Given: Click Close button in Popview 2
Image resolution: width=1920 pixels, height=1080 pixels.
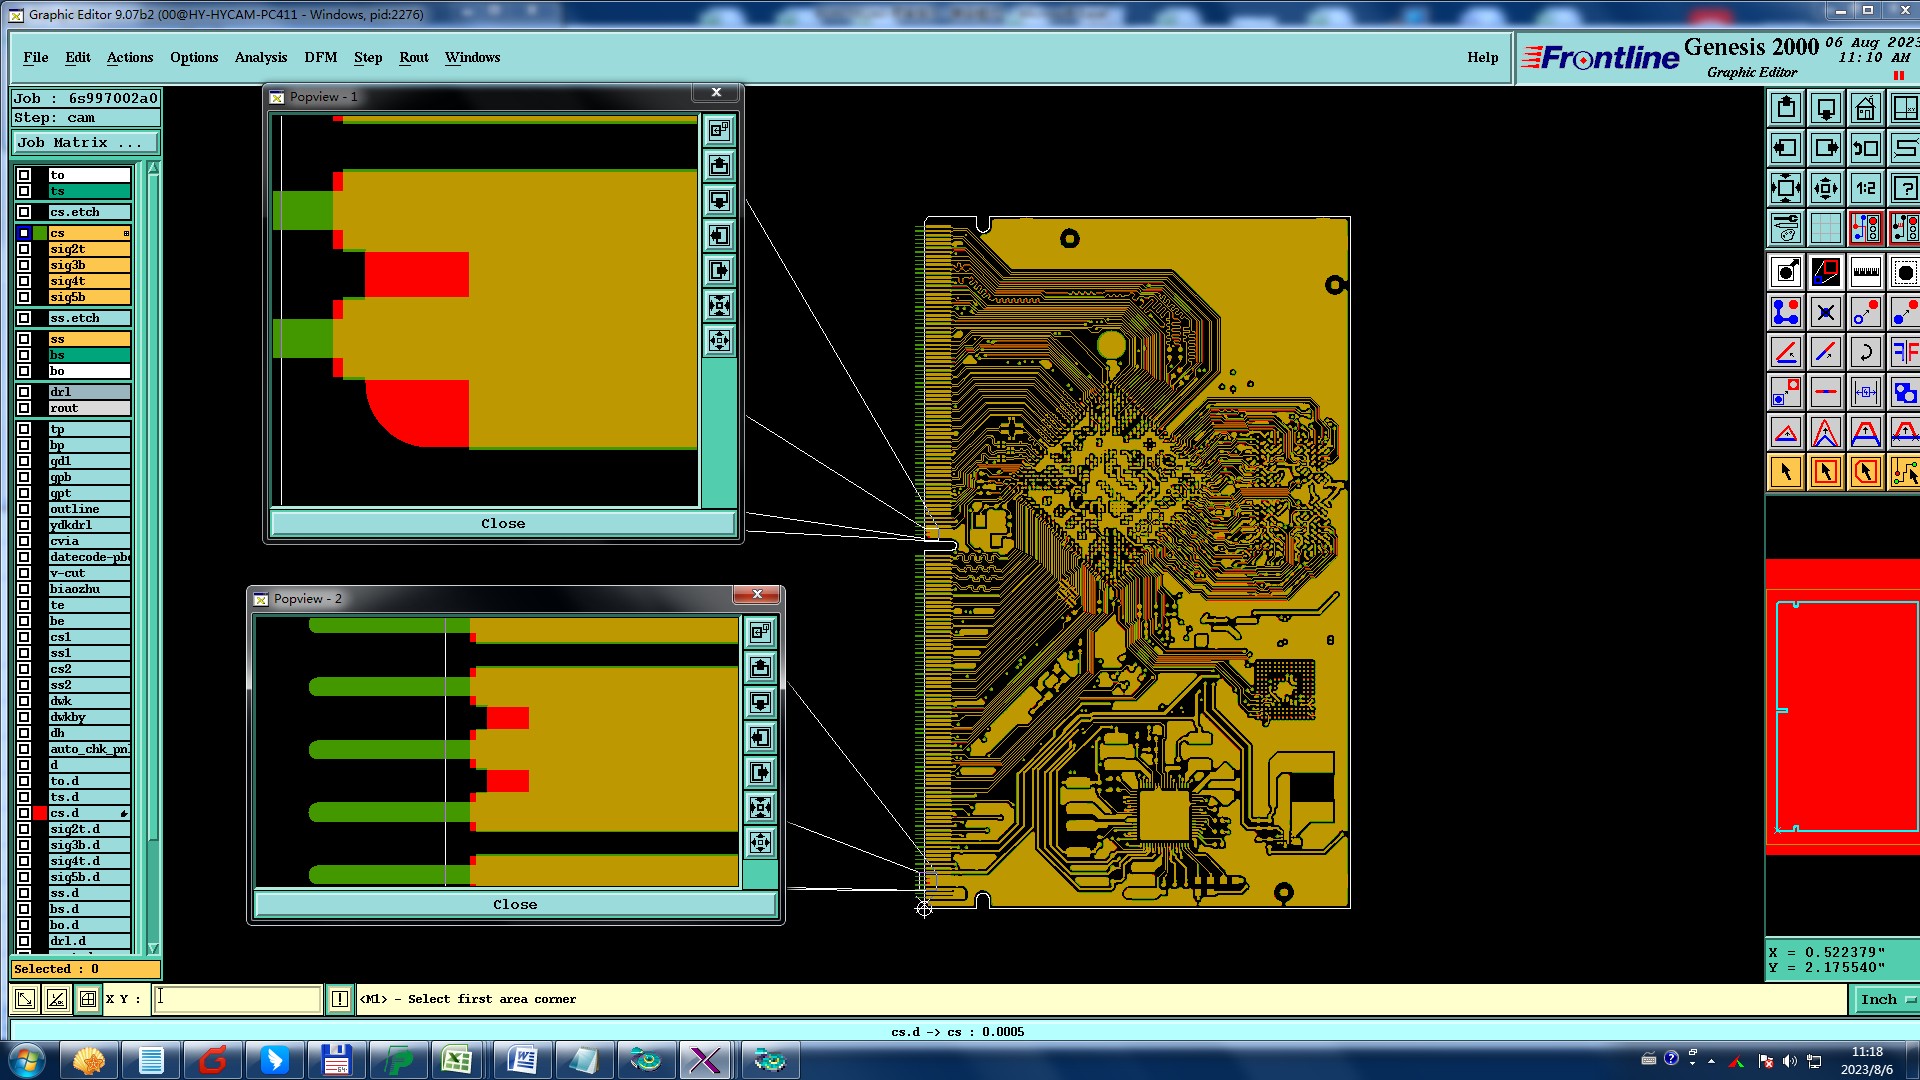Looking at the screenshot, I should [x=514, y=904].
